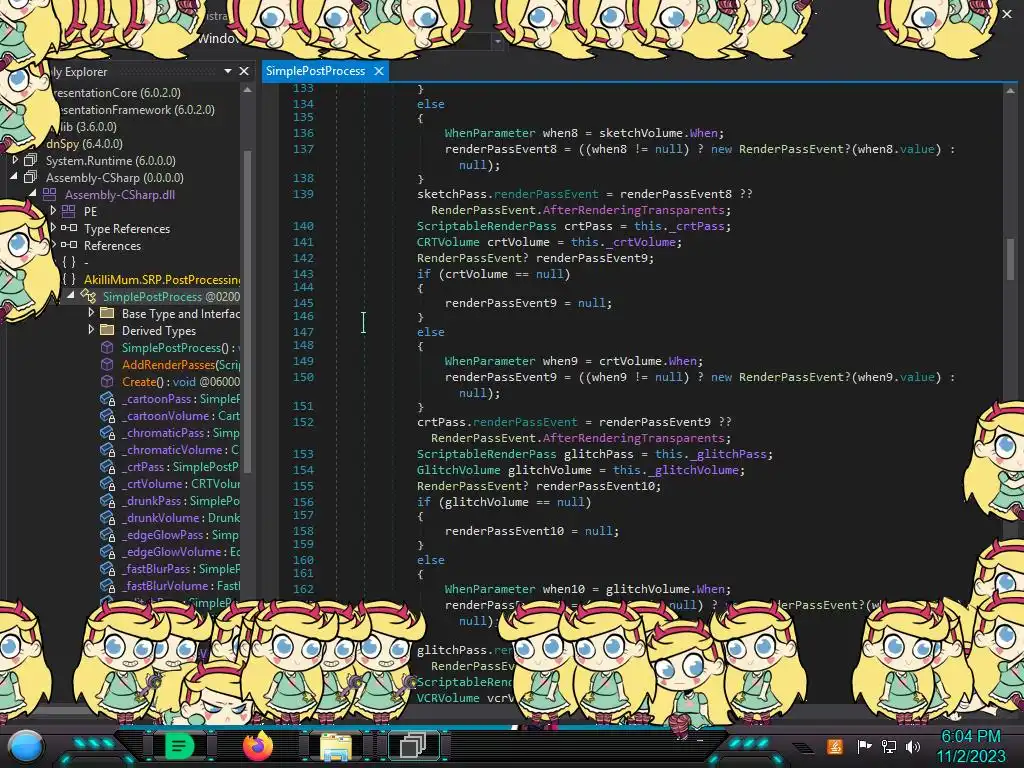
Task: Click the _chromaticPass field icon
Action: point(107,433)
